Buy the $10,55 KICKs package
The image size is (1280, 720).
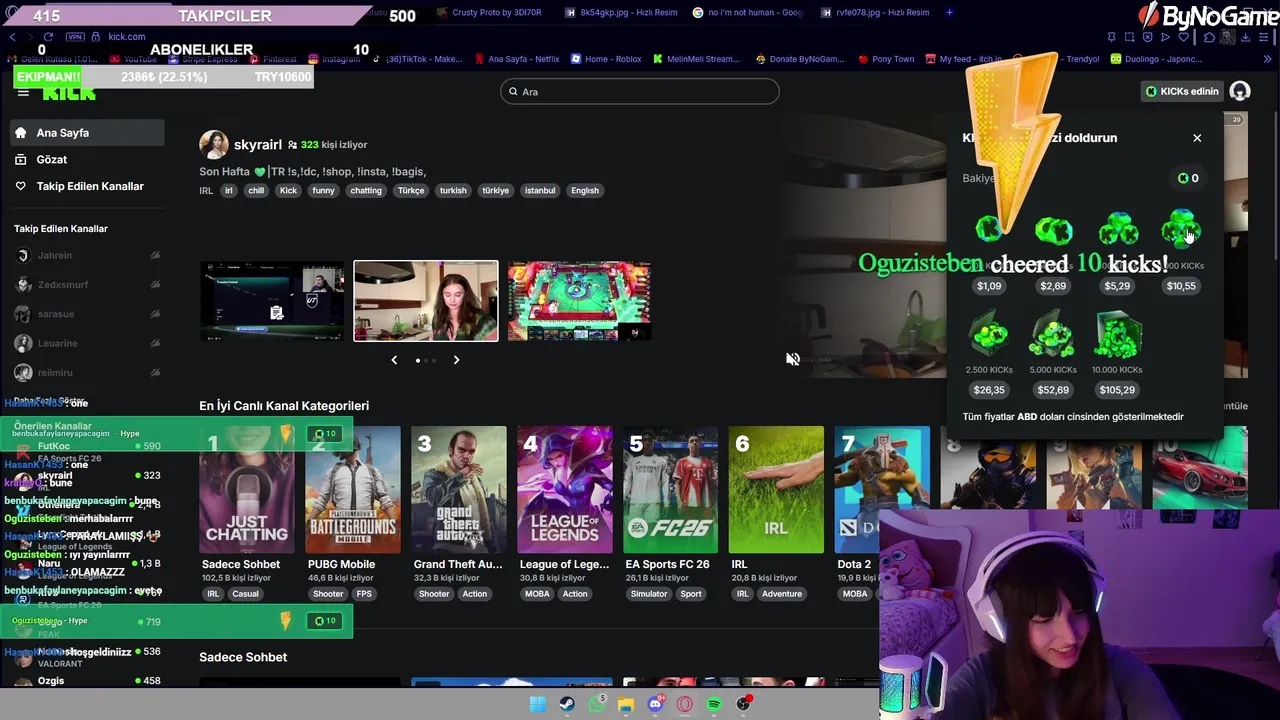click(1181, 286)
